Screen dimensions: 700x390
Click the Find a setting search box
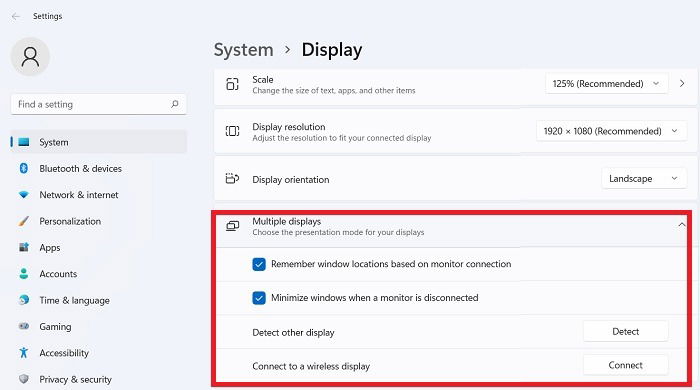point(99,104)
